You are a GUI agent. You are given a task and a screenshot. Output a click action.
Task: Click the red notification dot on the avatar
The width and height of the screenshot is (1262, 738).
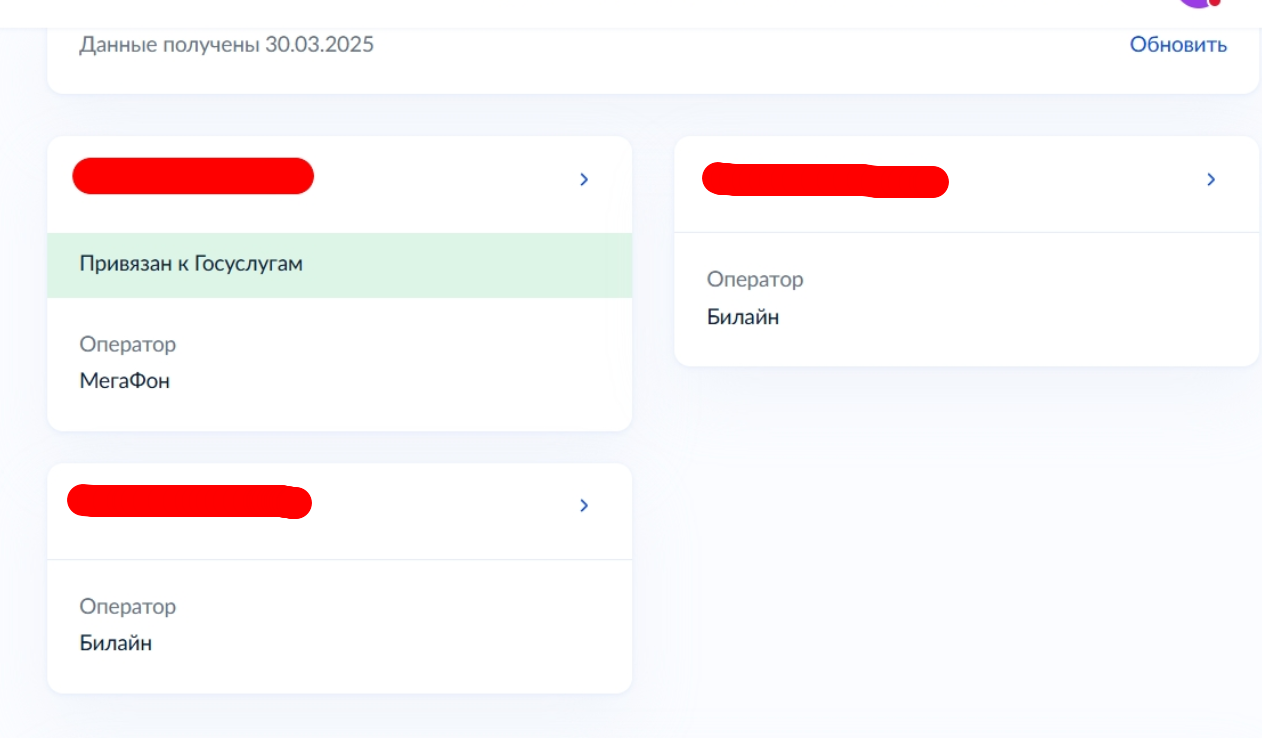coord(1214,2)
